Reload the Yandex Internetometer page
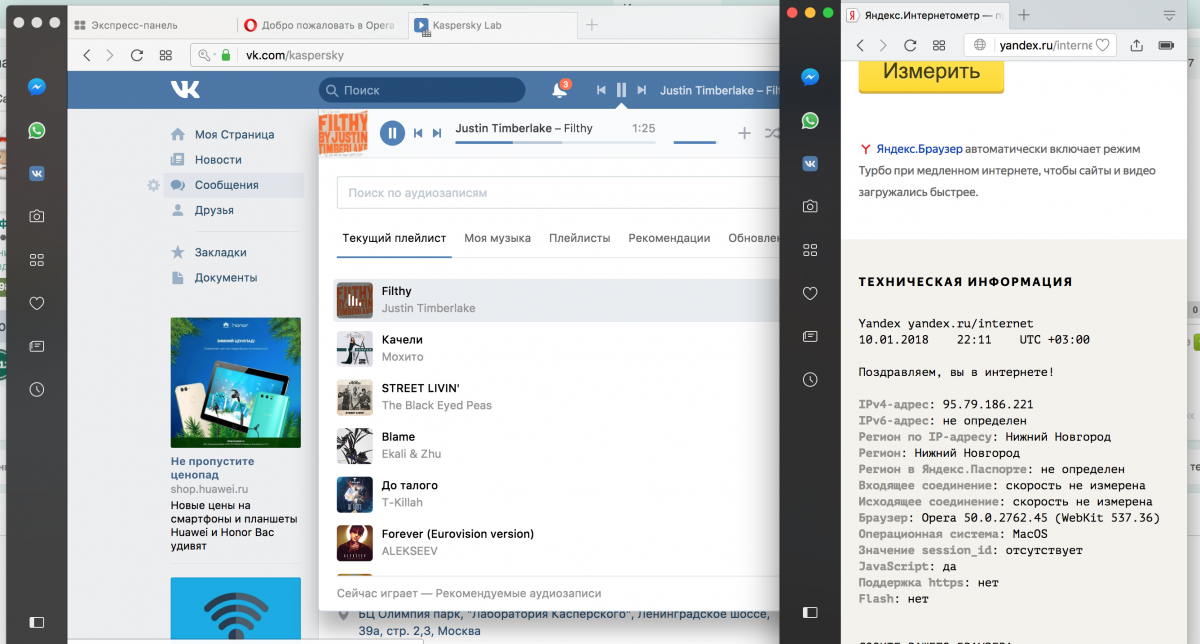The image size is (1200, 644). tap(910, 45)
